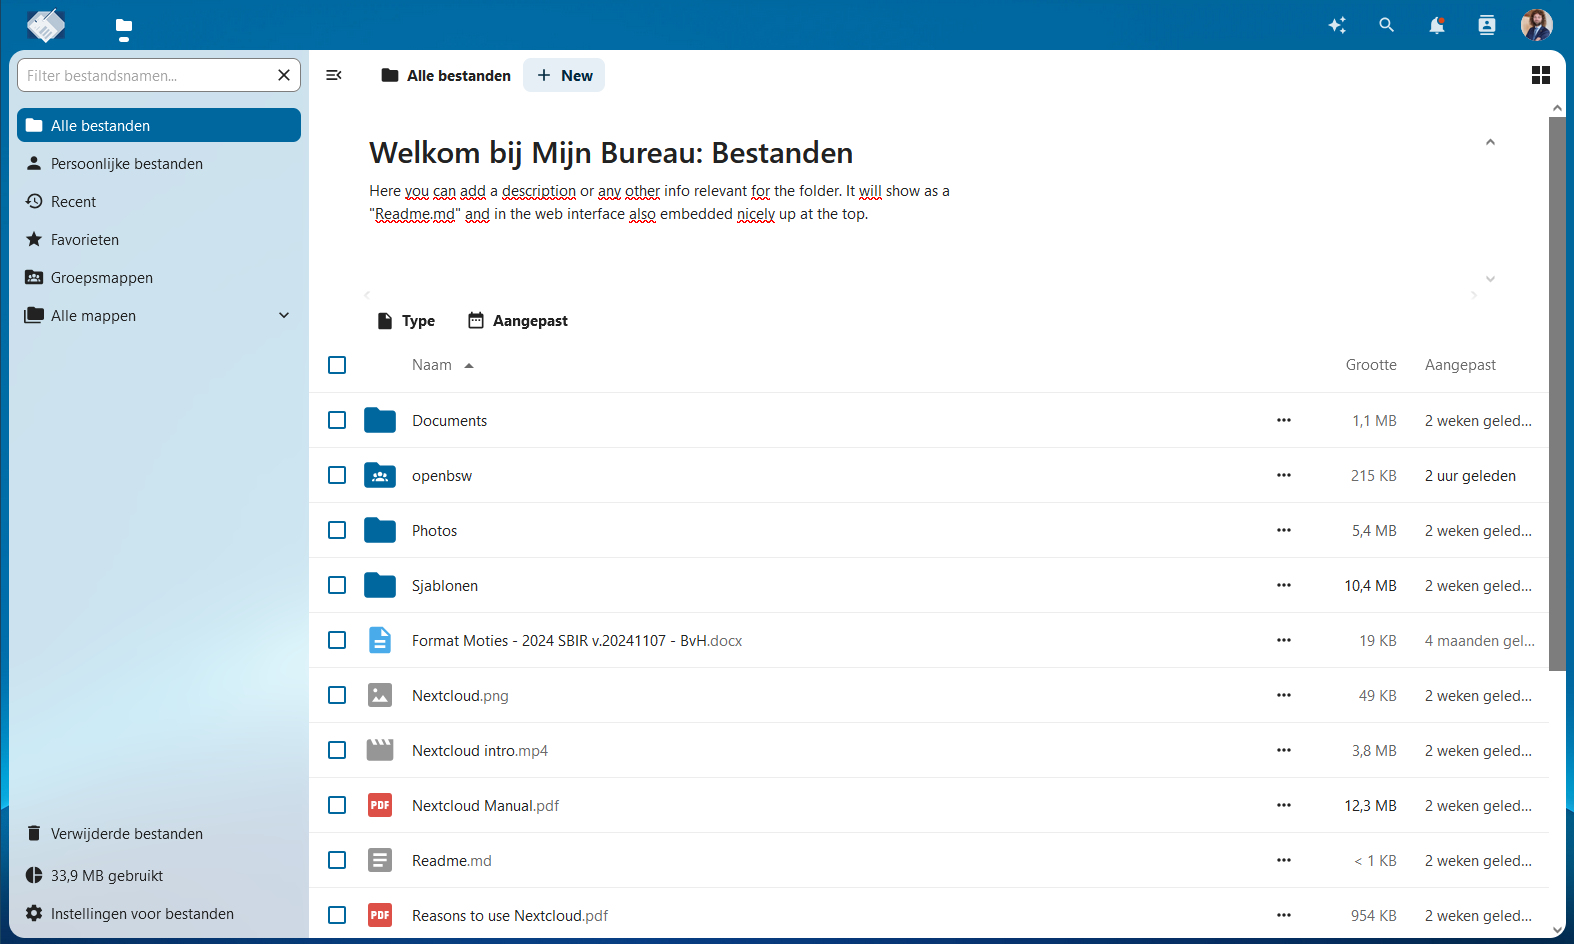
Task: Open actions menu for Format Moties docx
Action: click(1284, 640)
